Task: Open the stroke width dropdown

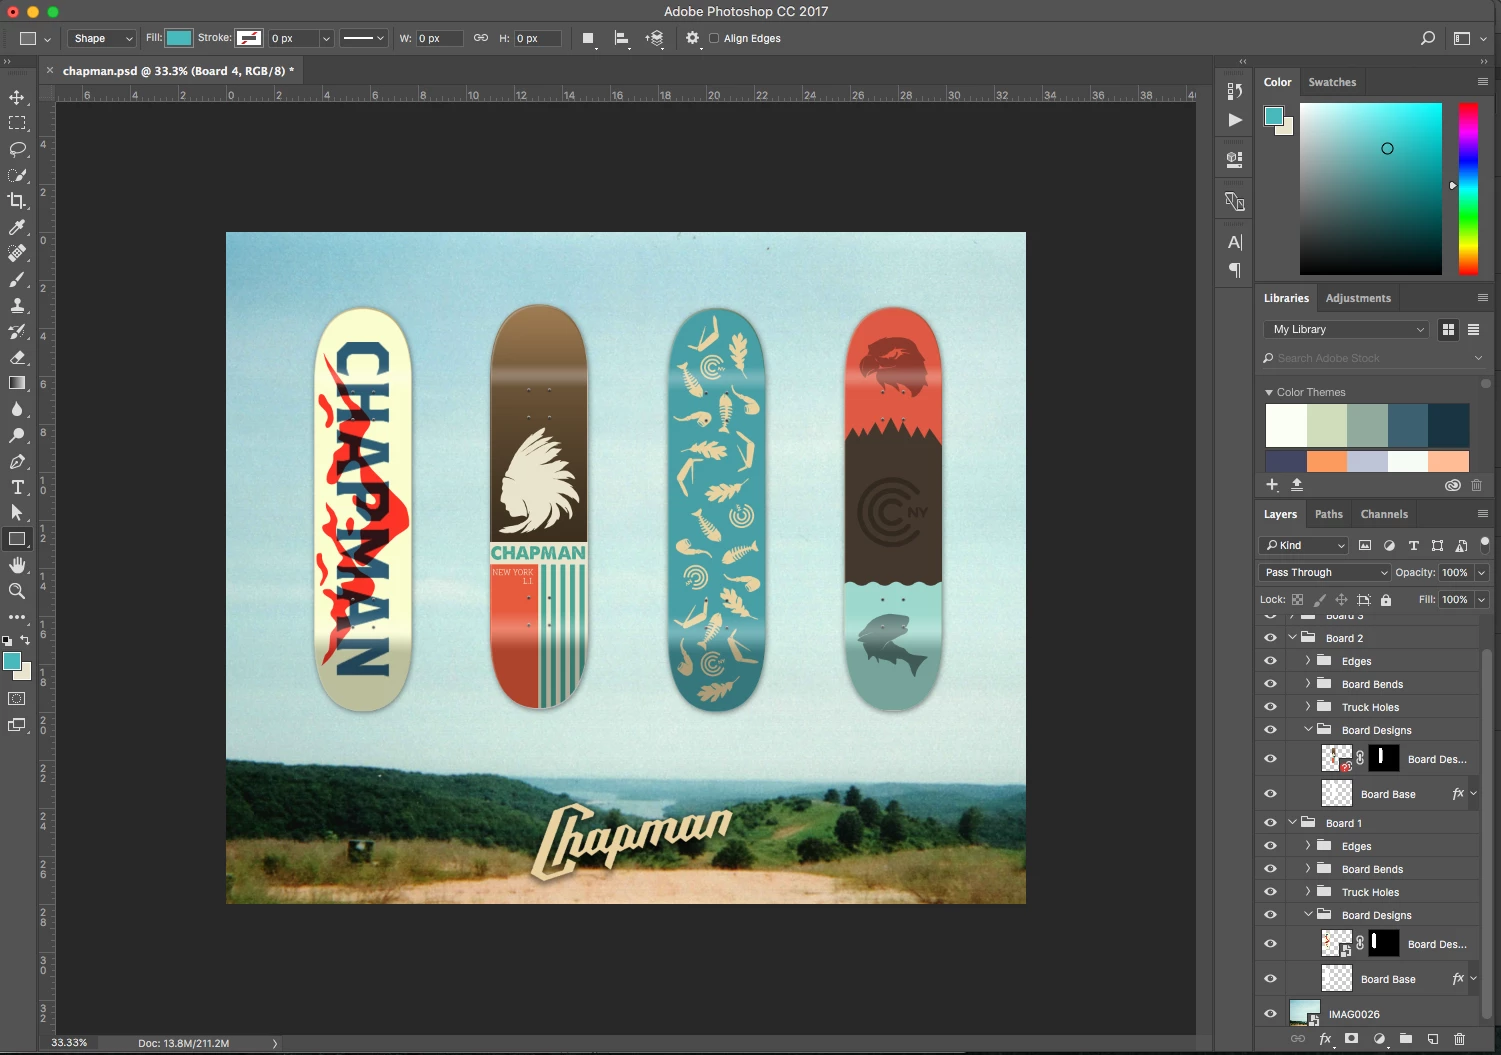Action: tap(325, 38)
